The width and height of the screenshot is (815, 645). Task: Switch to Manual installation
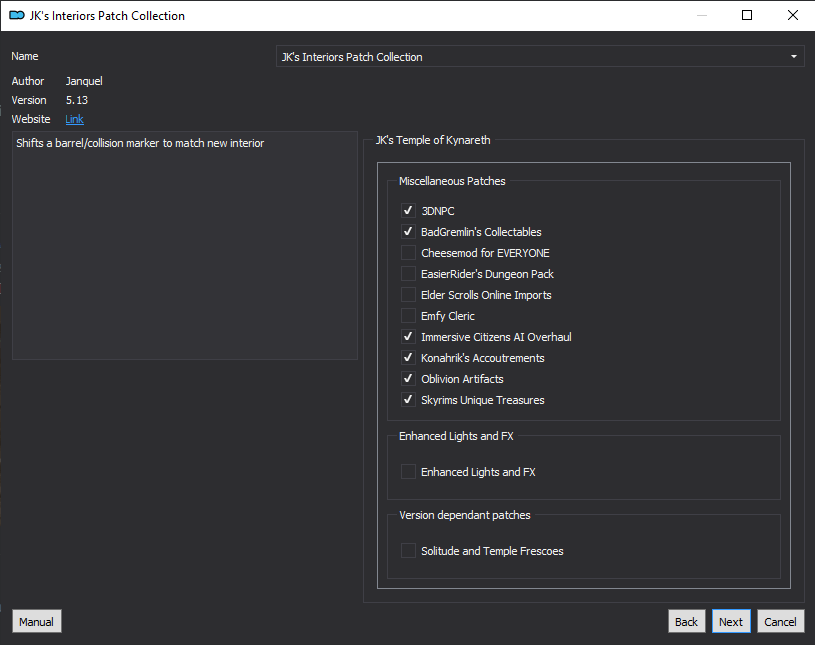36,622
